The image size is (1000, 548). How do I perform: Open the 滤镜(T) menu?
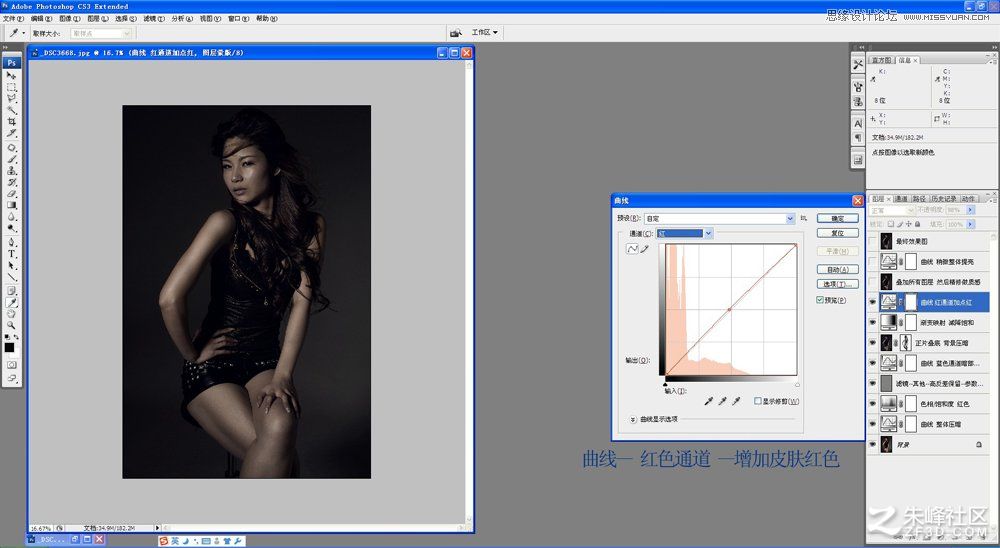point(154,19)
